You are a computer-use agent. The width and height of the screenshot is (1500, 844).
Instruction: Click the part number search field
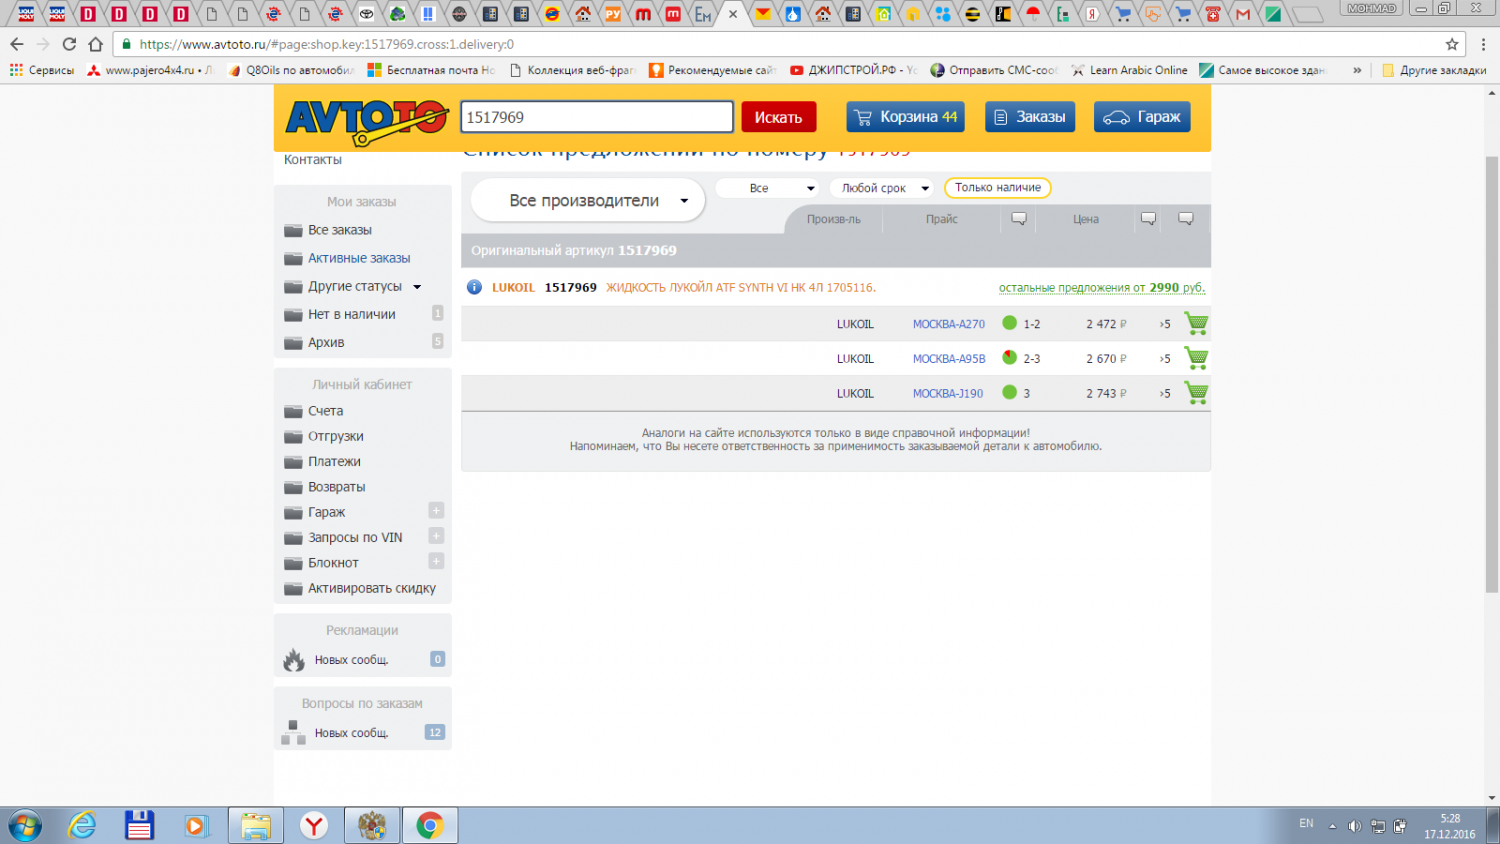[597, 117]
